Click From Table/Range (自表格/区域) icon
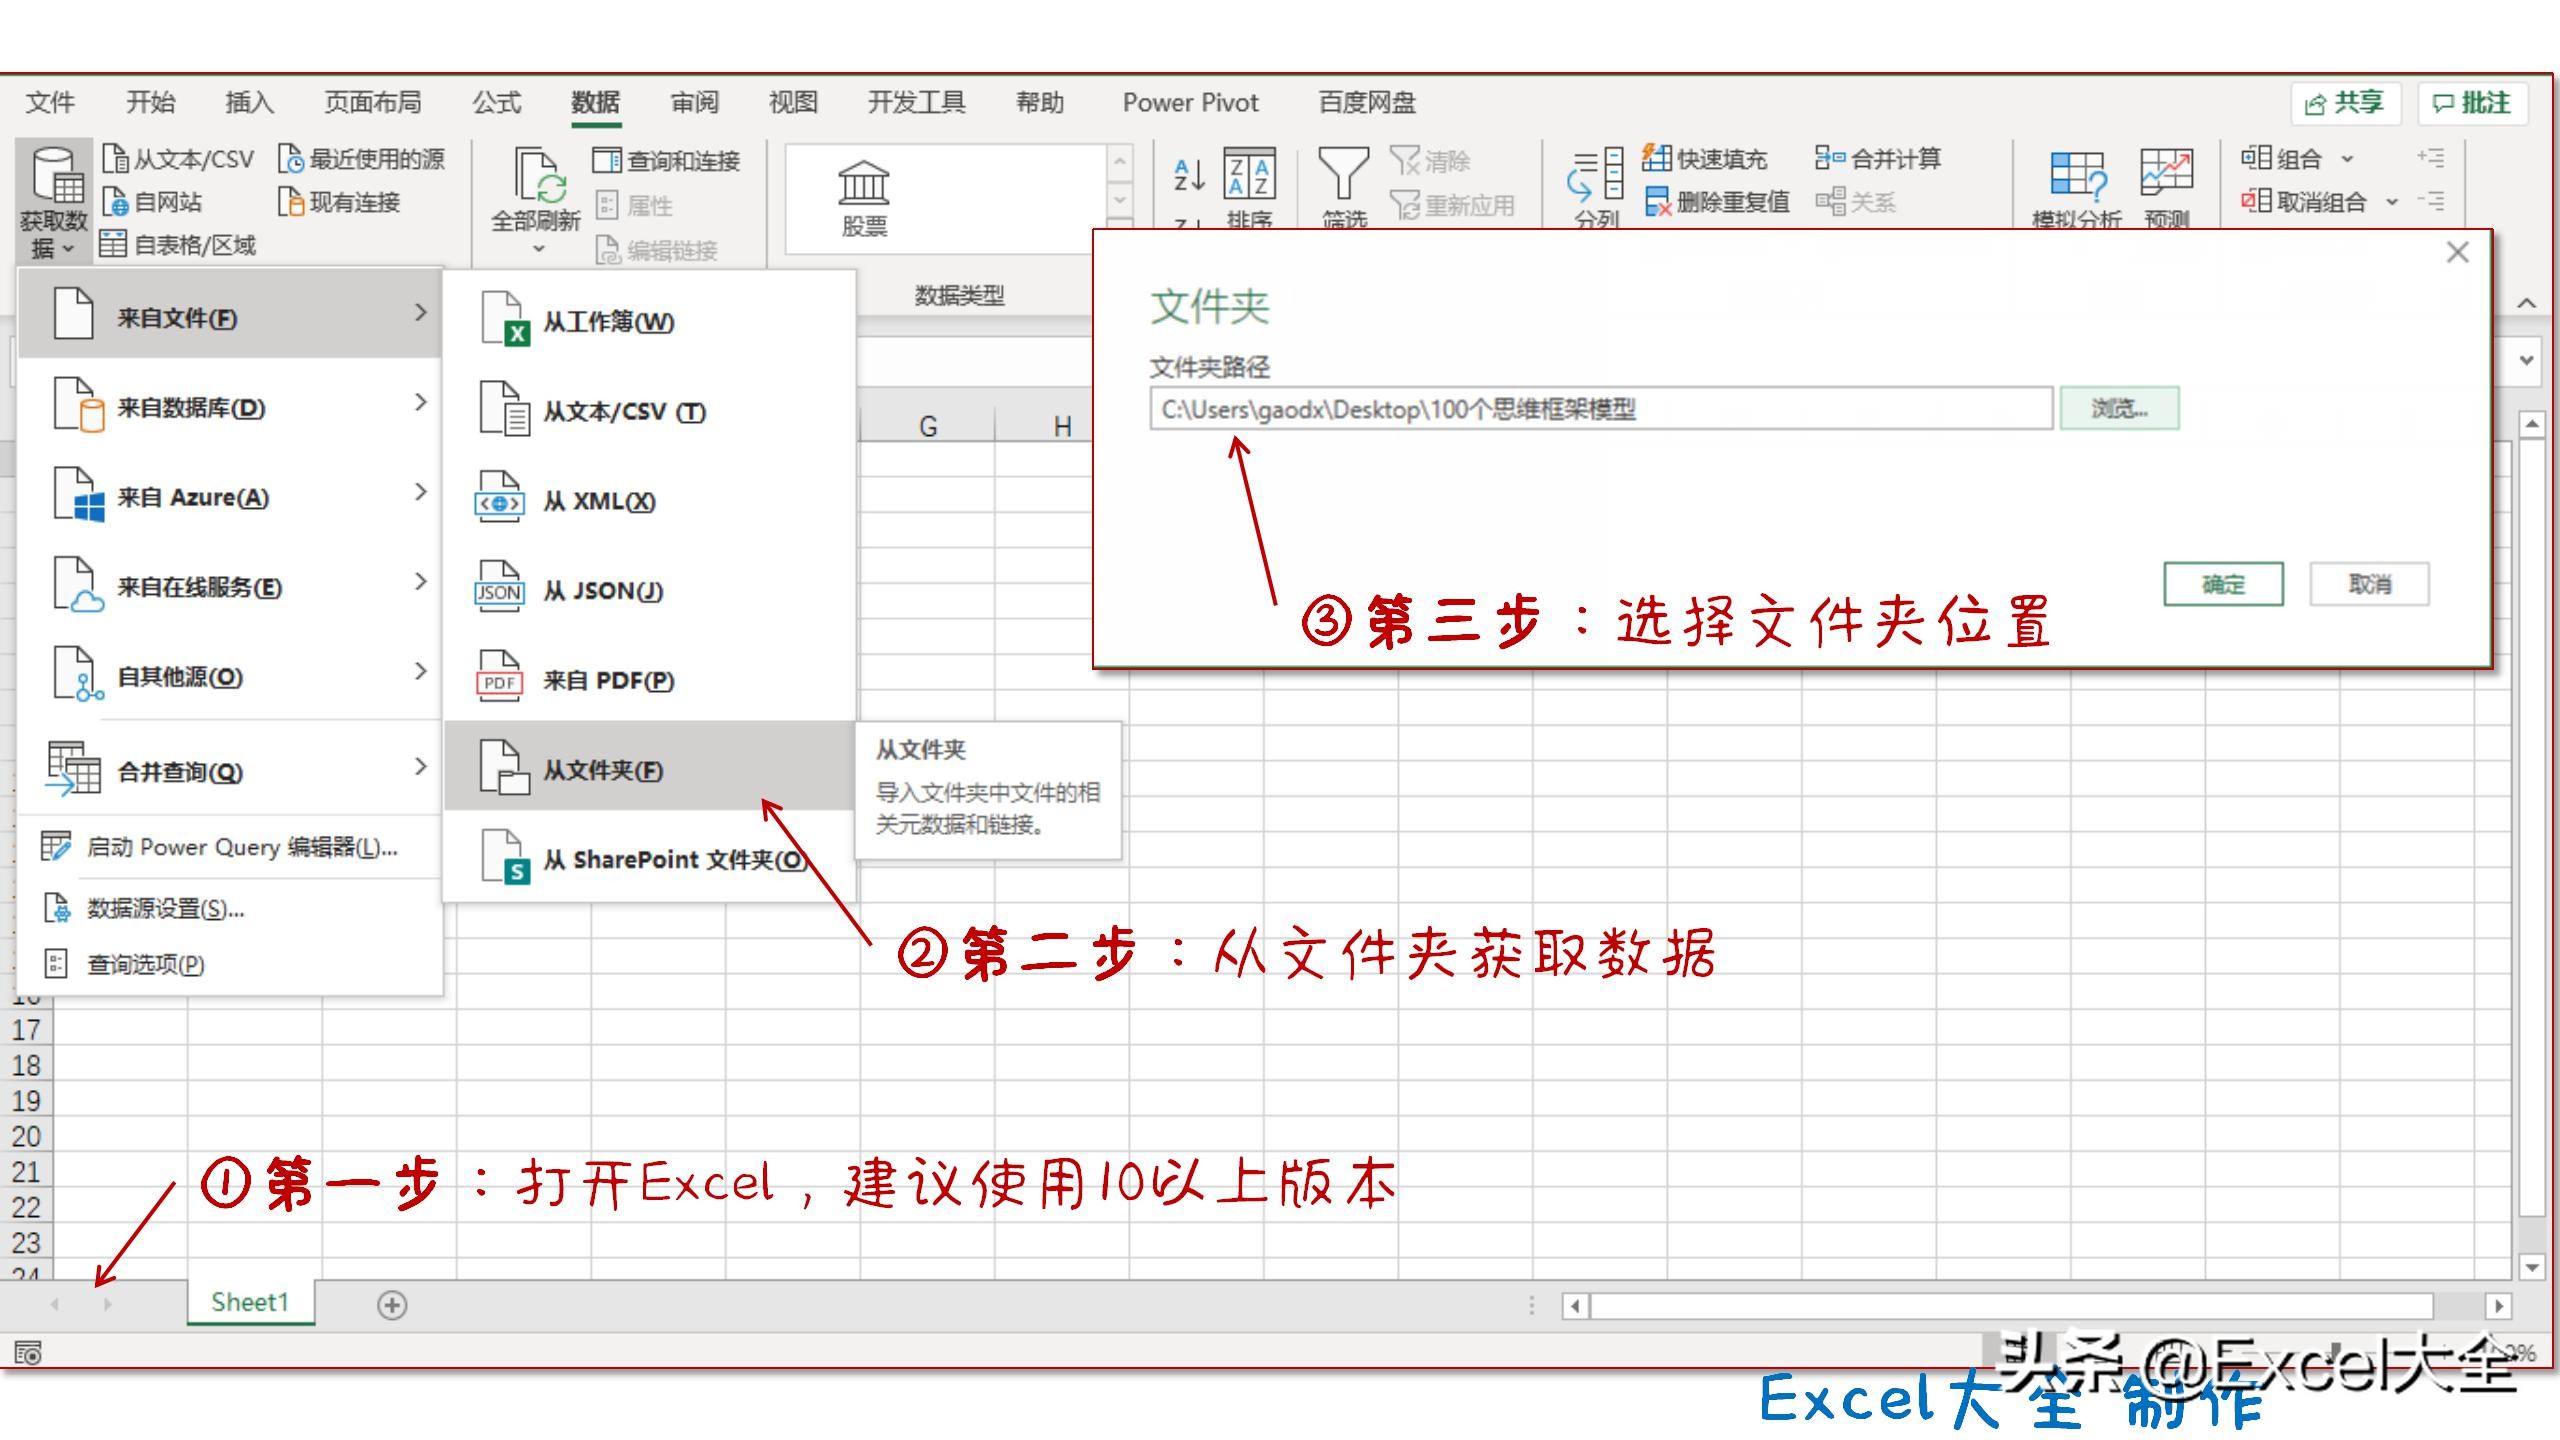The width and height of the screenshot is (2560, 1440). pyautogui.click(x=178, y=245)
